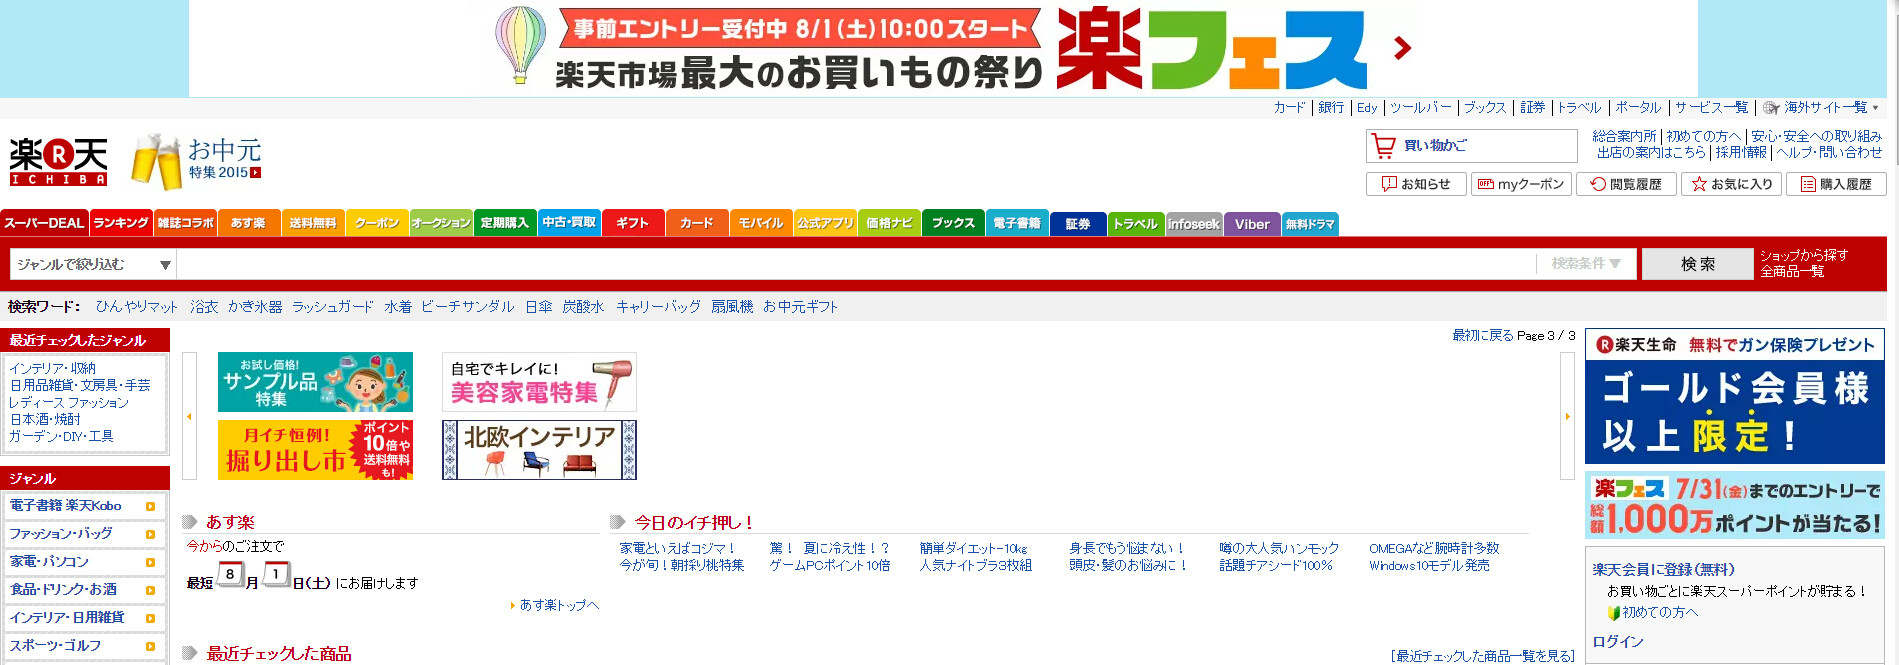Click 全商品一覧 link

coord(1792,271)
